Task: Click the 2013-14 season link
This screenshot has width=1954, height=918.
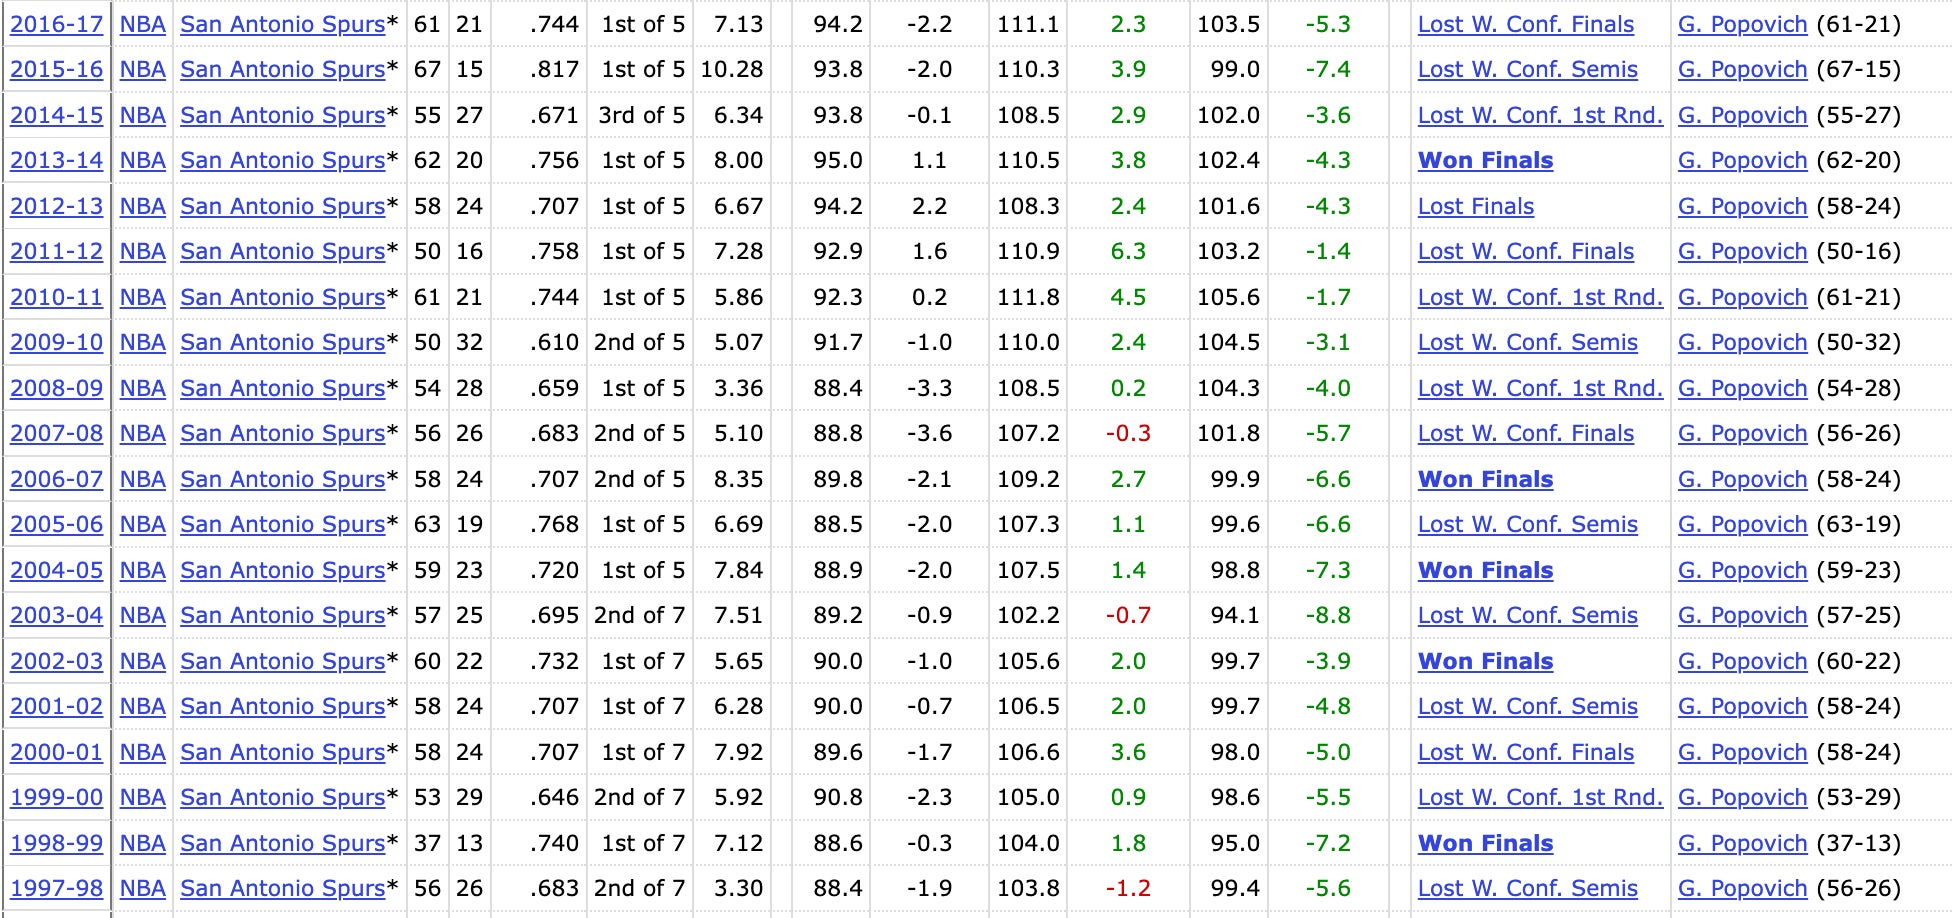Action: pos(56,160)
